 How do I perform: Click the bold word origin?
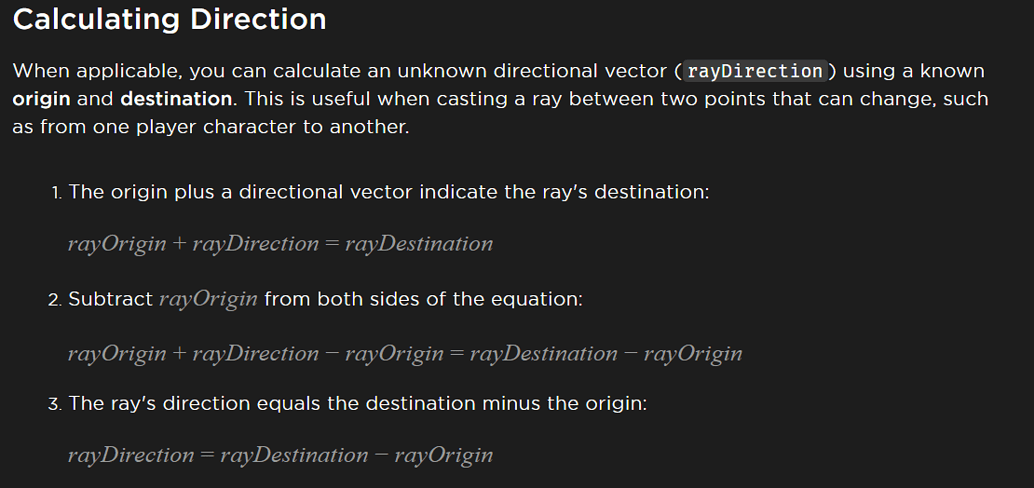[x=42, y=99]
